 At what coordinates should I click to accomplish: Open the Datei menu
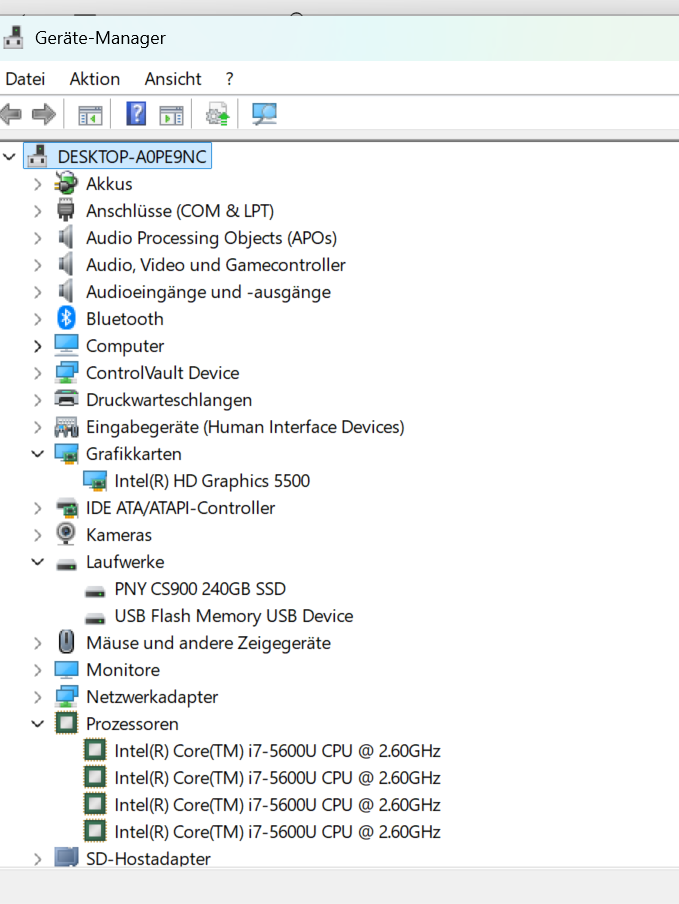[25, 78]
